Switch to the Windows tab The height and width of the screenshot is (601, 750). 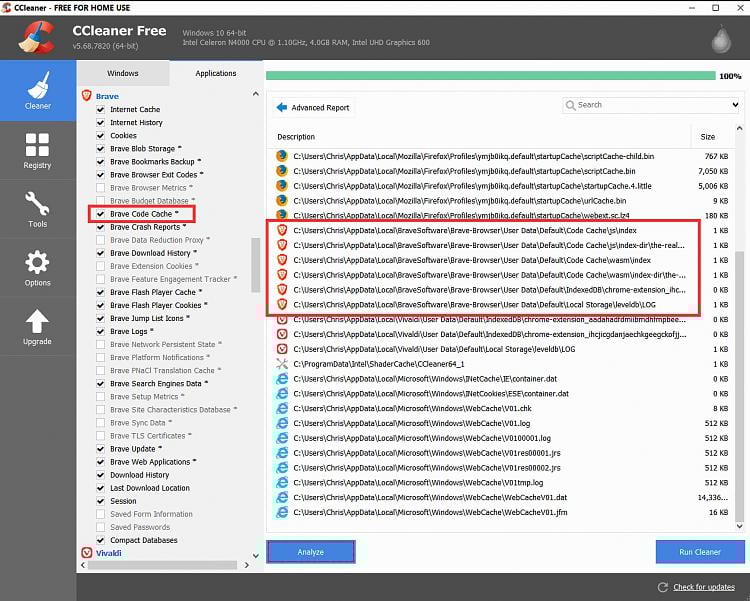point(123,73)
